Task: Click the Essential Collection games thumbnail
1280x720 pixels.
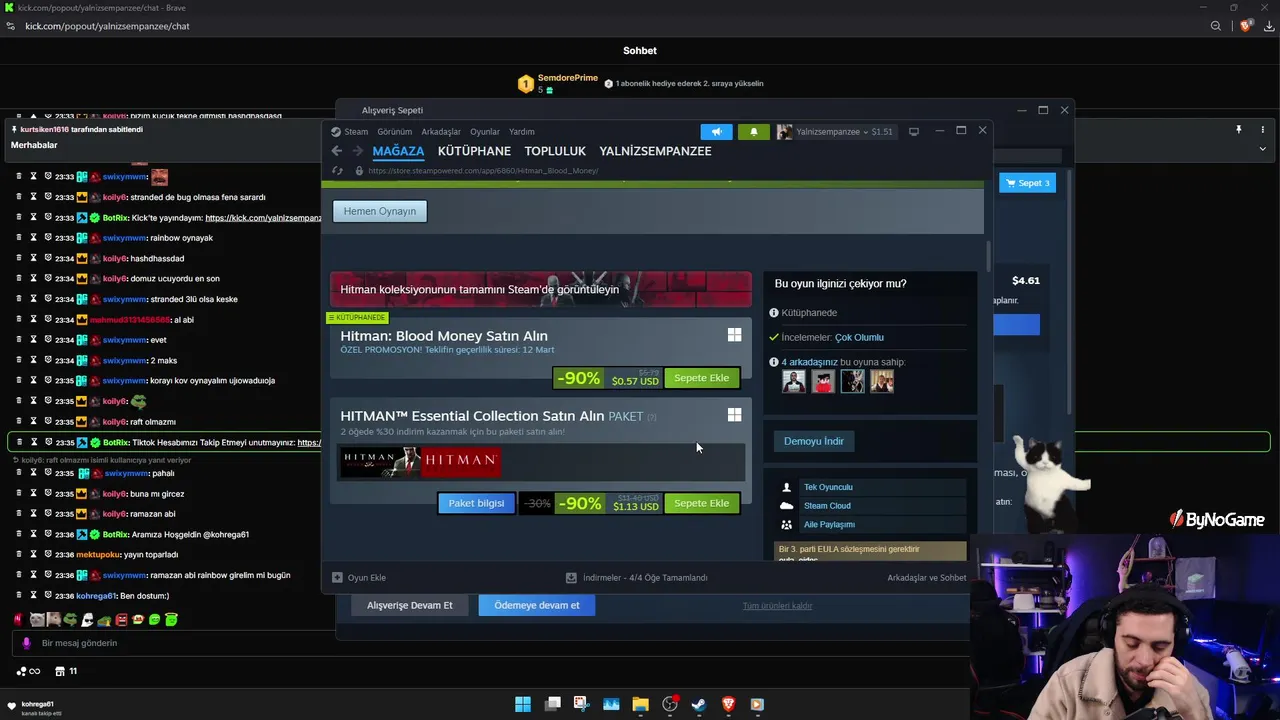Action: (x=420, y=461)
